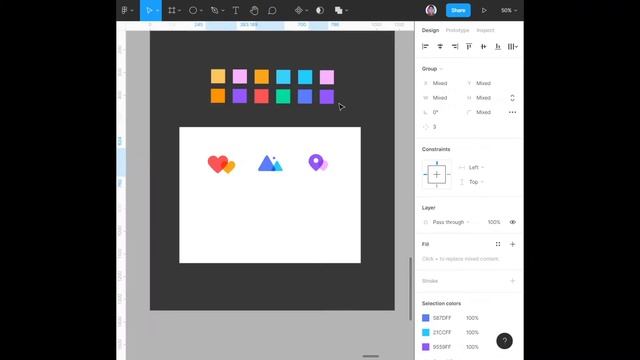Click the Share button

pos(458,11)
